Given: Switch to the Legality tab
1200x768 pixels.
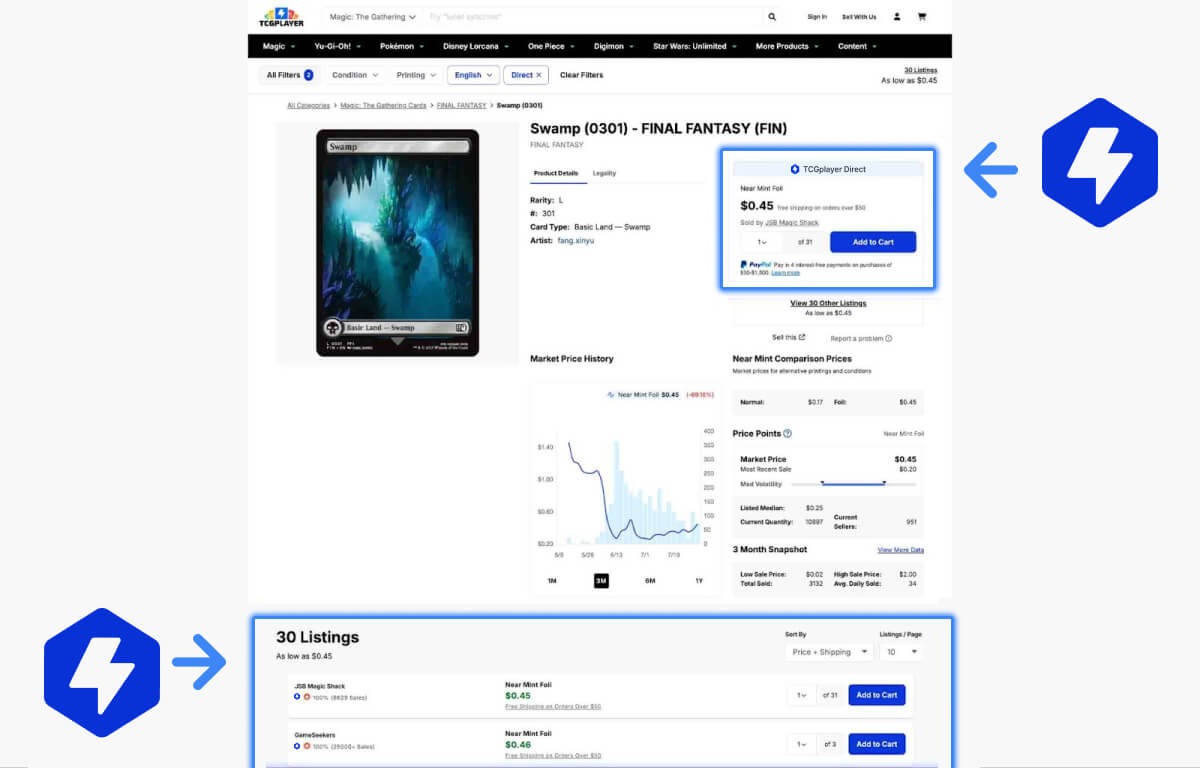Looking at the screenshot, I should pos(604,173).
